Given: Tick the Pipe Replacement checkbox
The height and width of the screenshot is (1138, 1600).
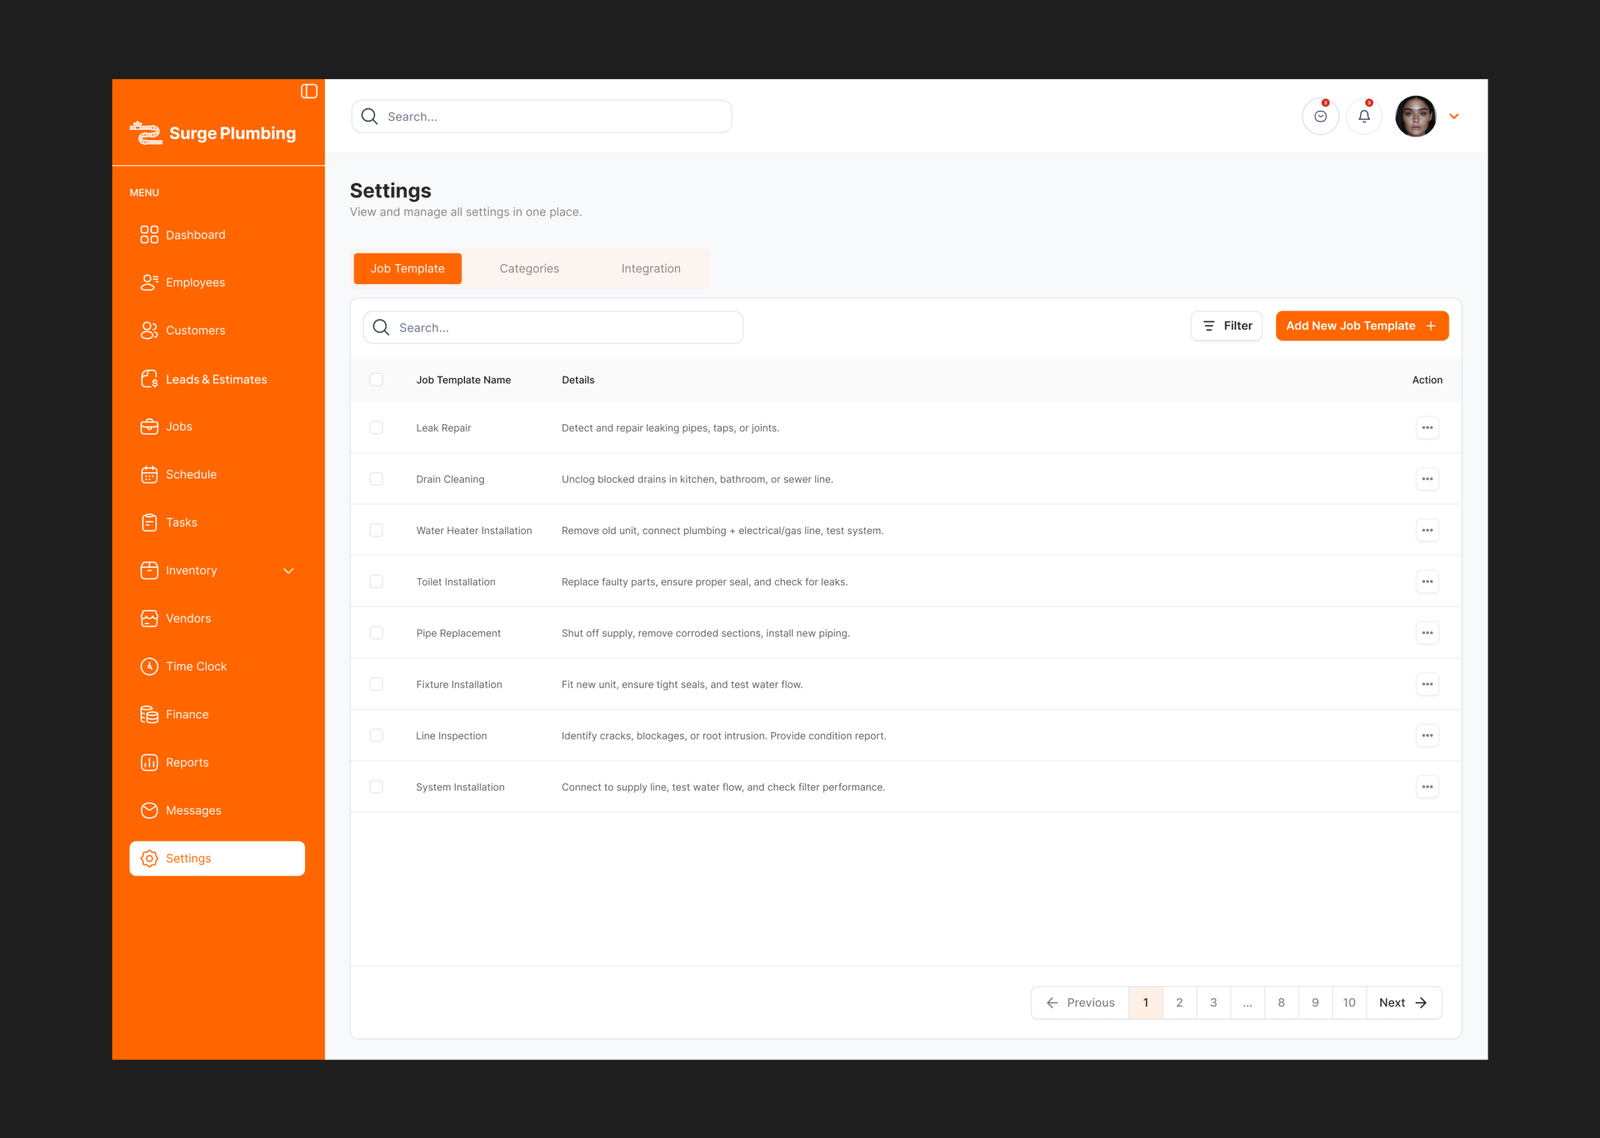Looking at the screenshot, I should pyautogui.click(x=376, y=633).
